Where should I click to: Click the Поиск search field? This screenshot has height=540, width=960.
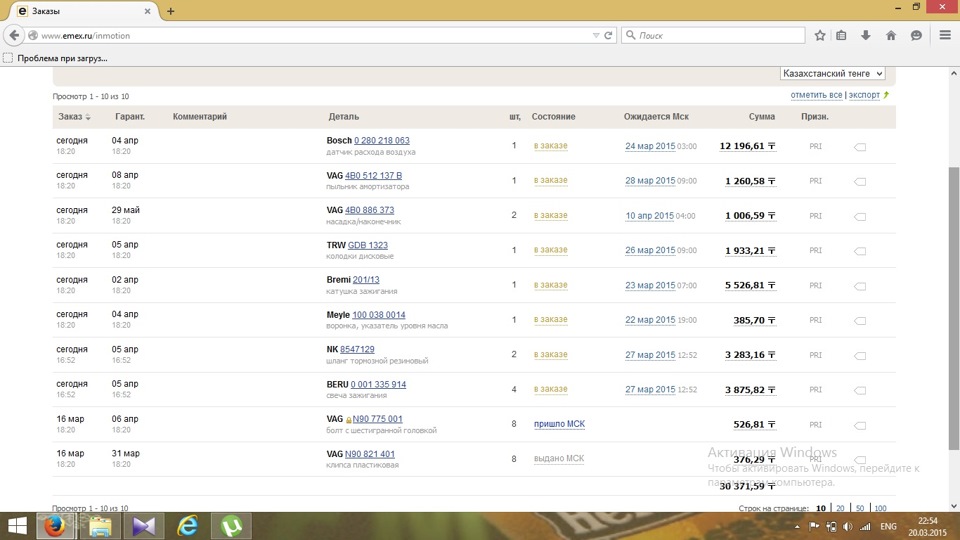(713, 36)
